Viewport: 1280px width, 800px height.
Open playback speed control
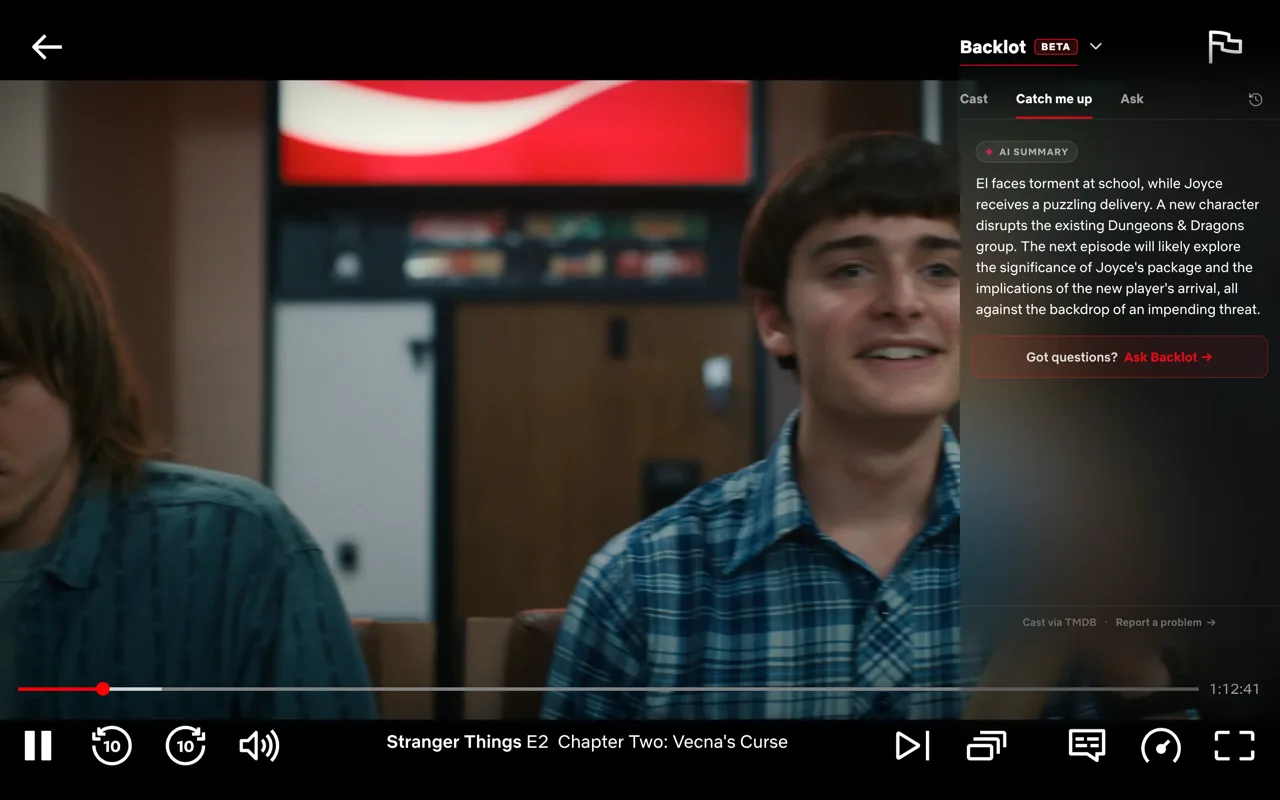[1161, 746]
